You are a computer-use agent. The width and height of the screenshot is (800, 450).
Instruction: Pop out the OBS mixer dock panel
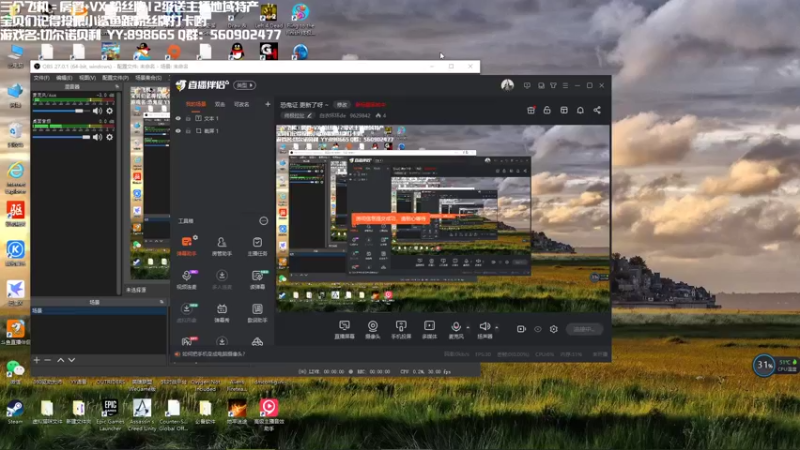[x=117, y=87]
